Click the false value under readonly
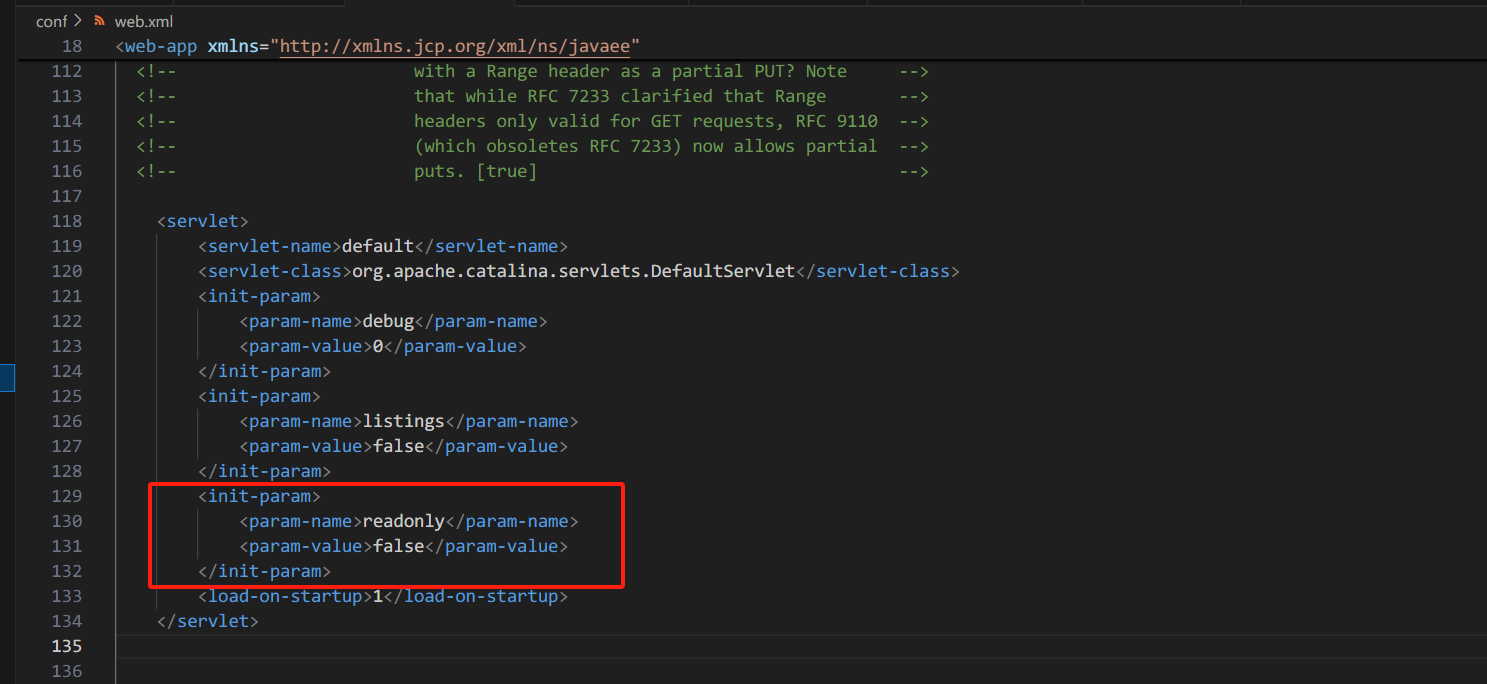1487x684 pixels. 398,546
